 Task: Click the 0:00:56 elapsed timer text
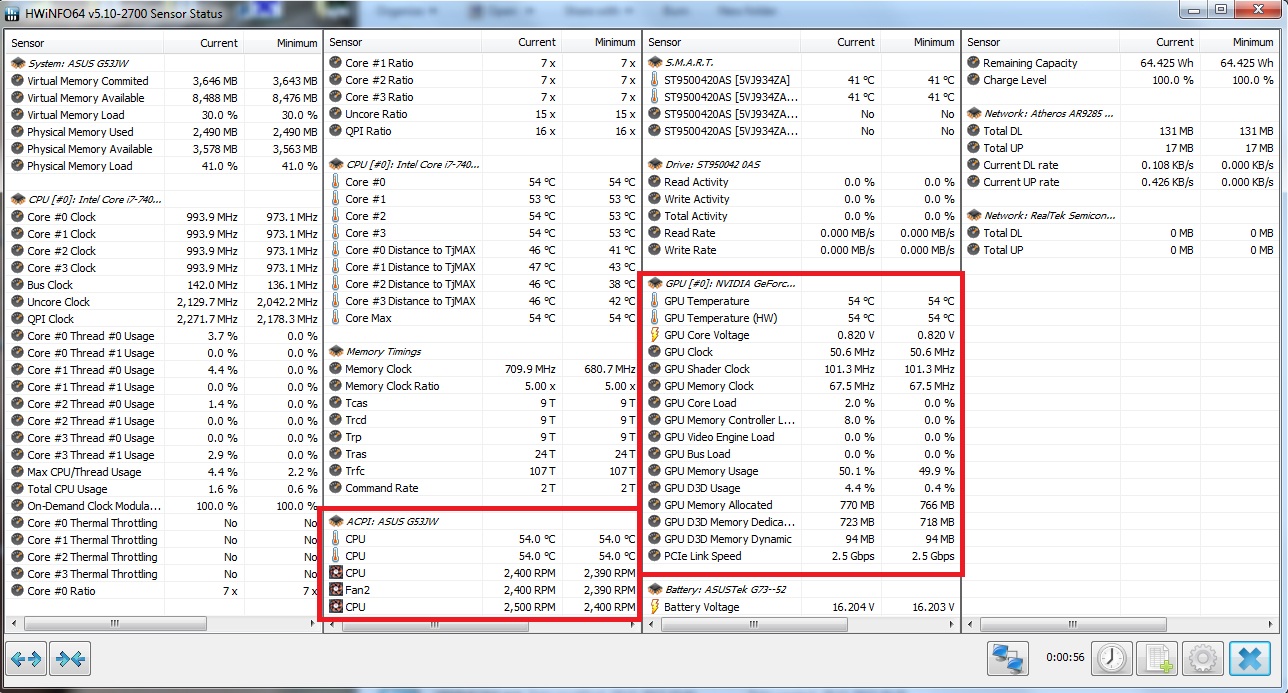coord(1064,658)
